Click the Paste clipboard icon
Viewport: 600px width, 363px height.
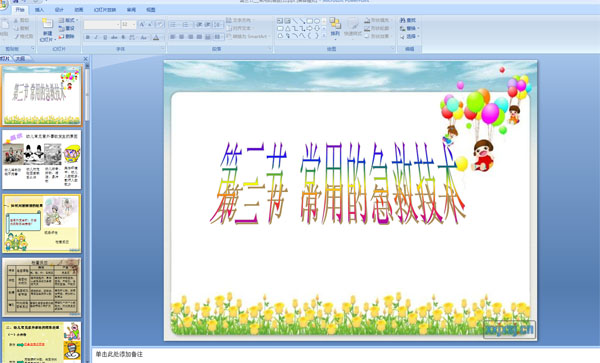pos(5,24)
